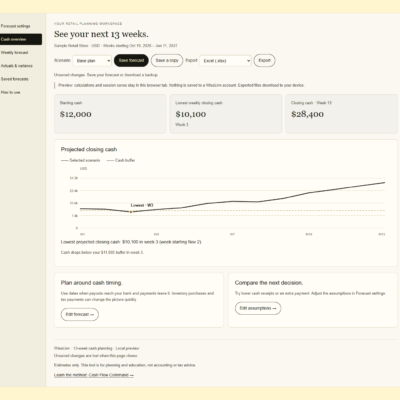400x400 pixels.
Task: Open the Scenario dropdown showing Base plan
Action: click(x=92, y=61)
